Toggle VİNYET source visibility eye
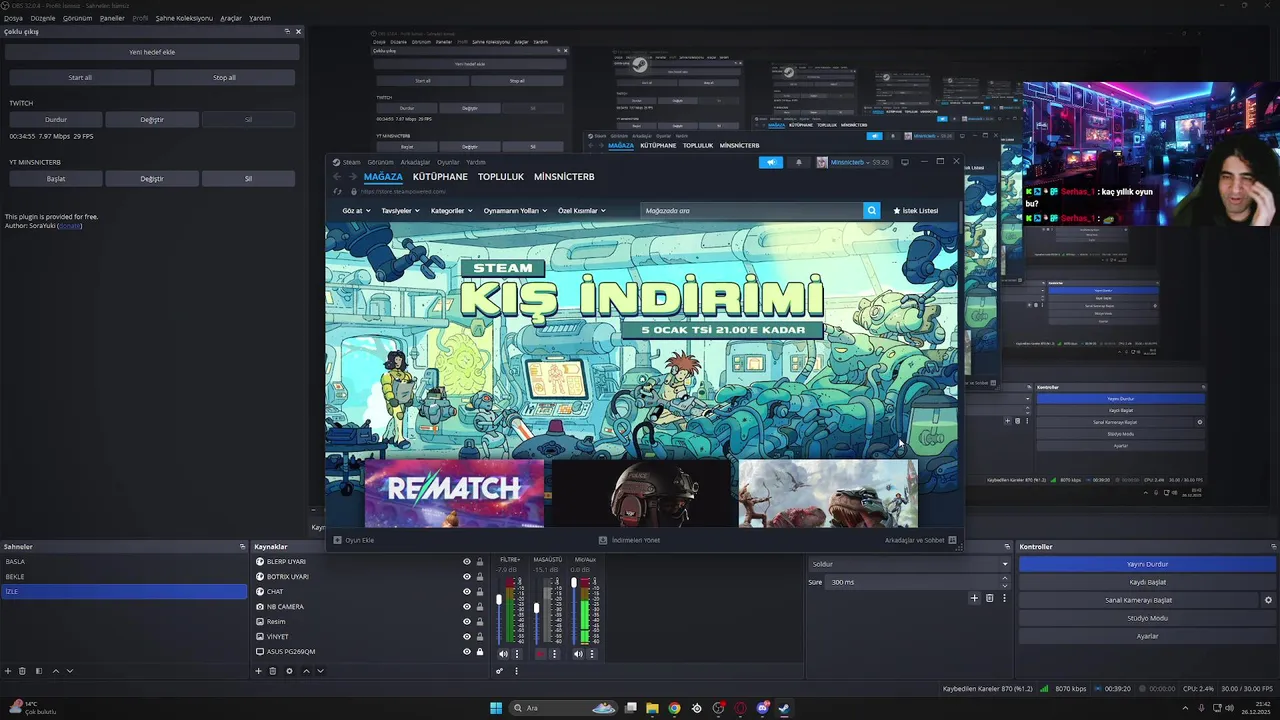 [466, 637]
